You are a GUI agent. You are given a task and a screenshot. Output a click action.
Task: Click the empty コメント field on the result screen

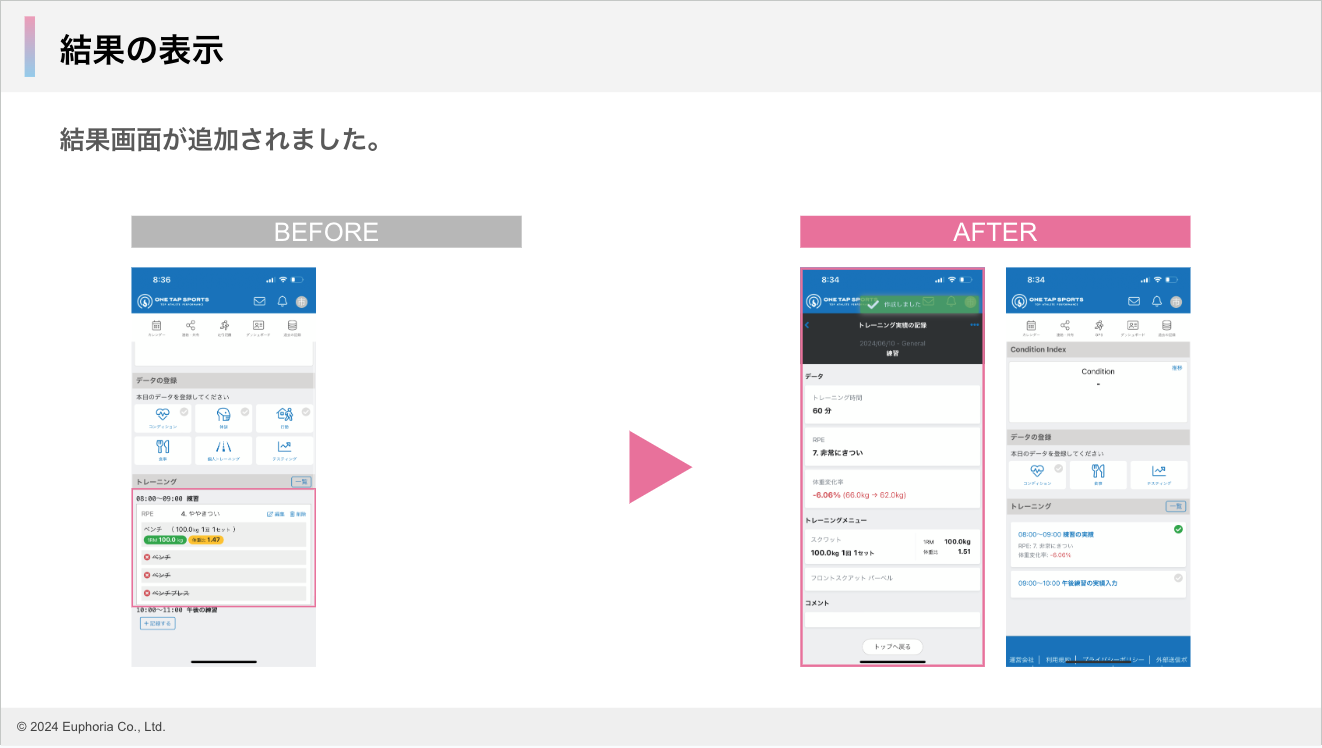tap(892, 620)
